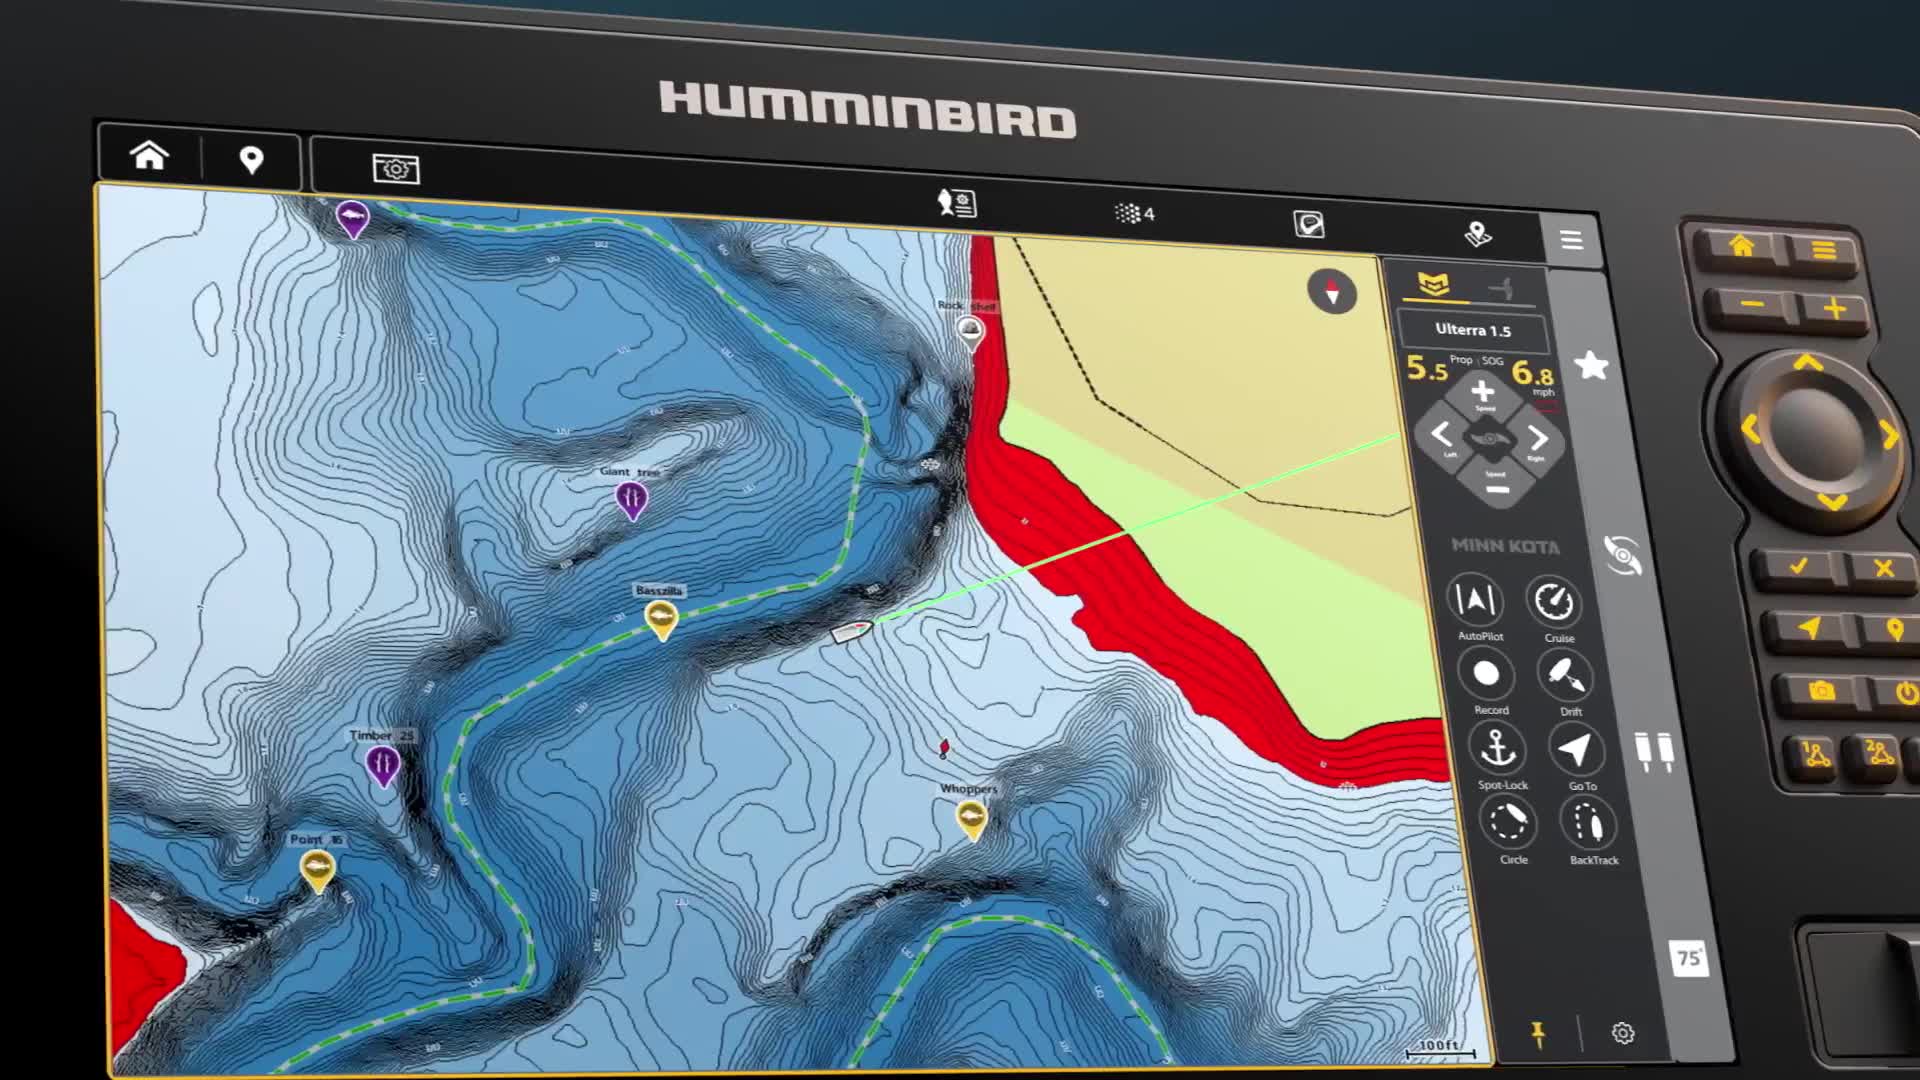Engage Spot-Lock anchor mode
The width and height of the screenshot is (1920, 1080).
[x=1497, y=748]
